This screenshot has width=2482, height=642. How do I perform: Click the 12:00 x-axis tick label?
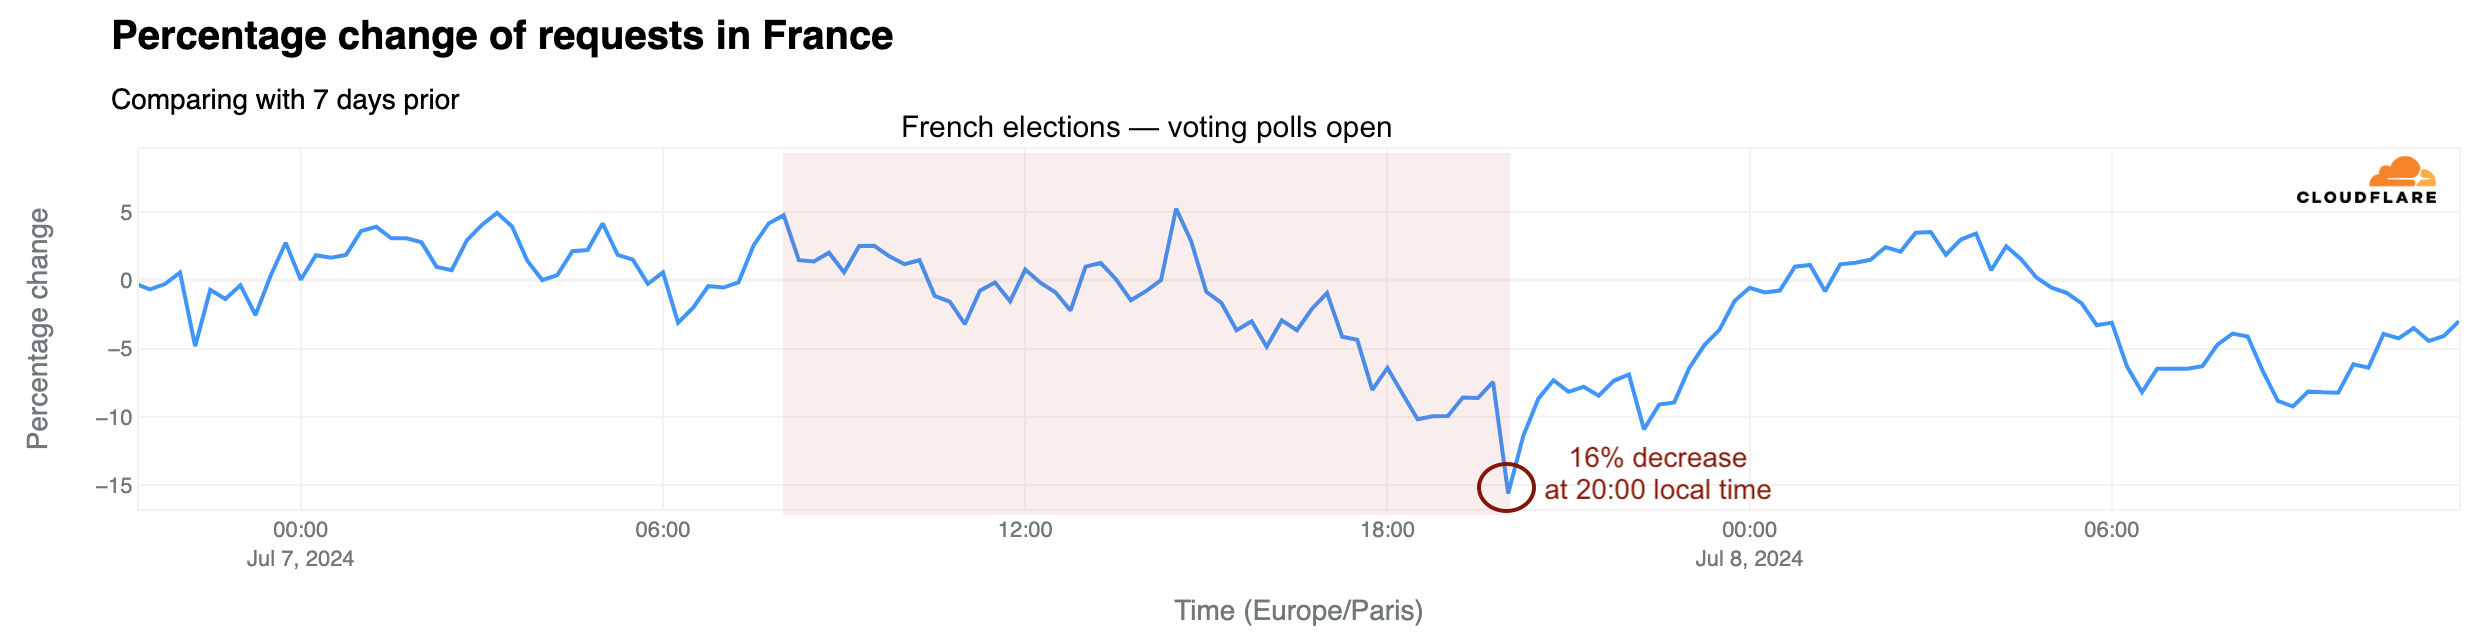point(1025,531)
